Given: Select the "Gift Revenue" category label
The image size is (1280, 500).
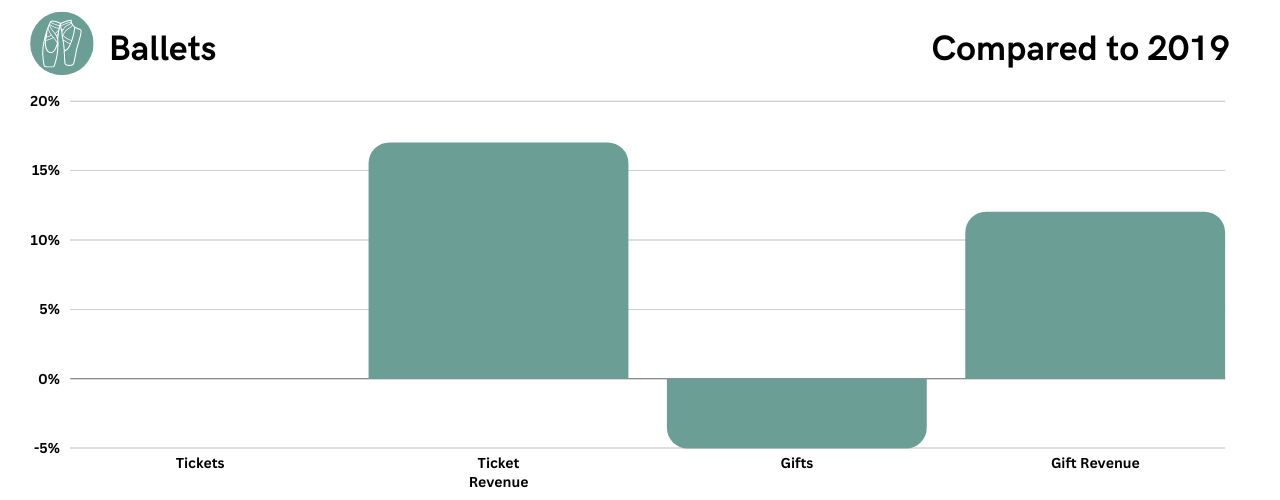Looking at the screenshot, I should point(1095,463).
